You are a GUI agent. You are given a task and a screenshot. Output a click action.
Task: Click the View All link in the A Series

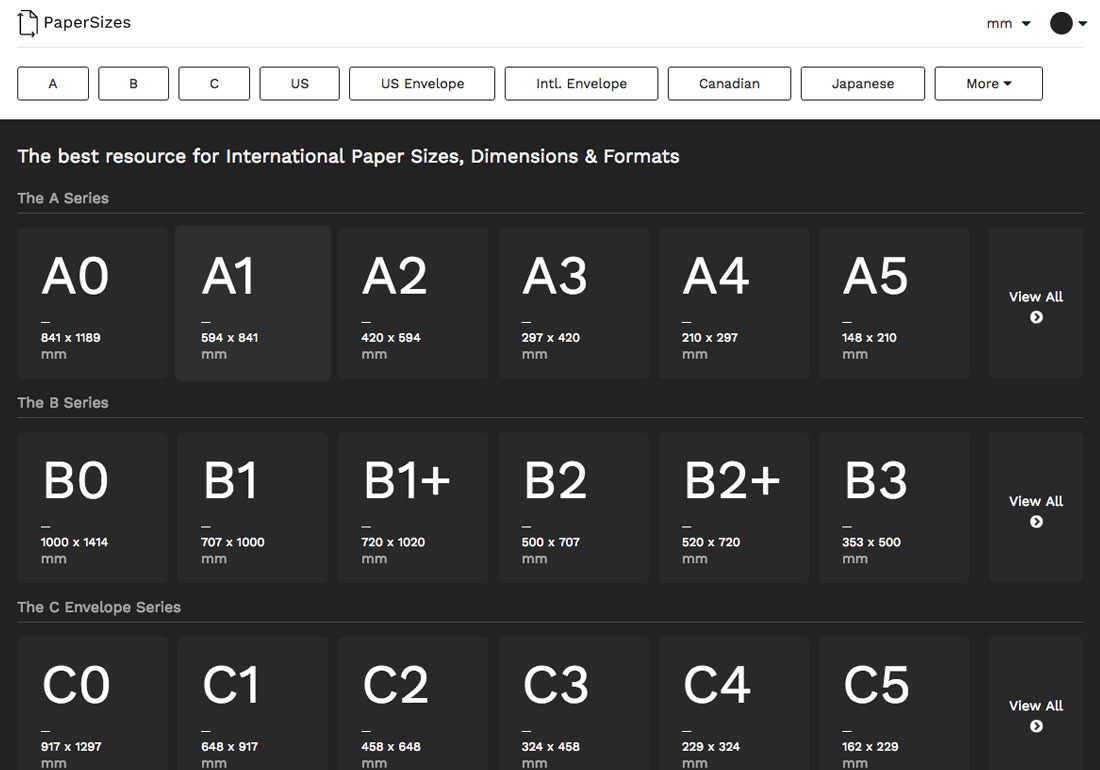click(x=1035, y=296)
